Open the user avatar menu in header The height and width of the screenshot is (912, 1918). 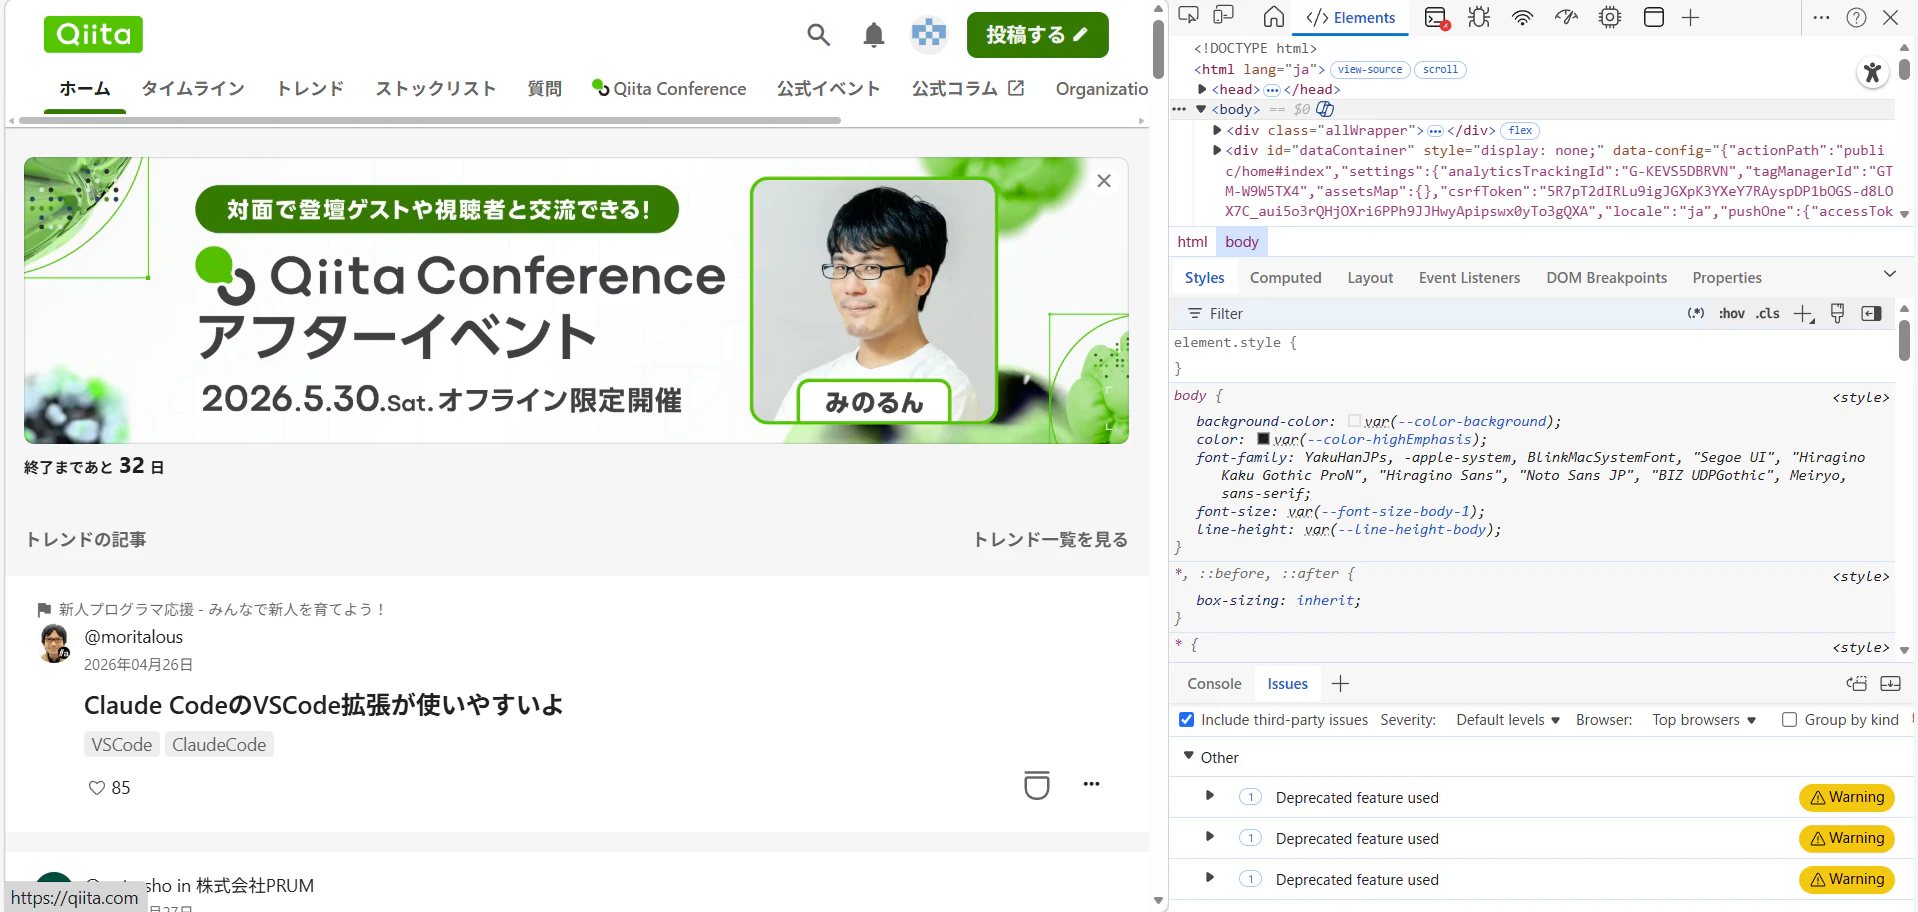929,35
